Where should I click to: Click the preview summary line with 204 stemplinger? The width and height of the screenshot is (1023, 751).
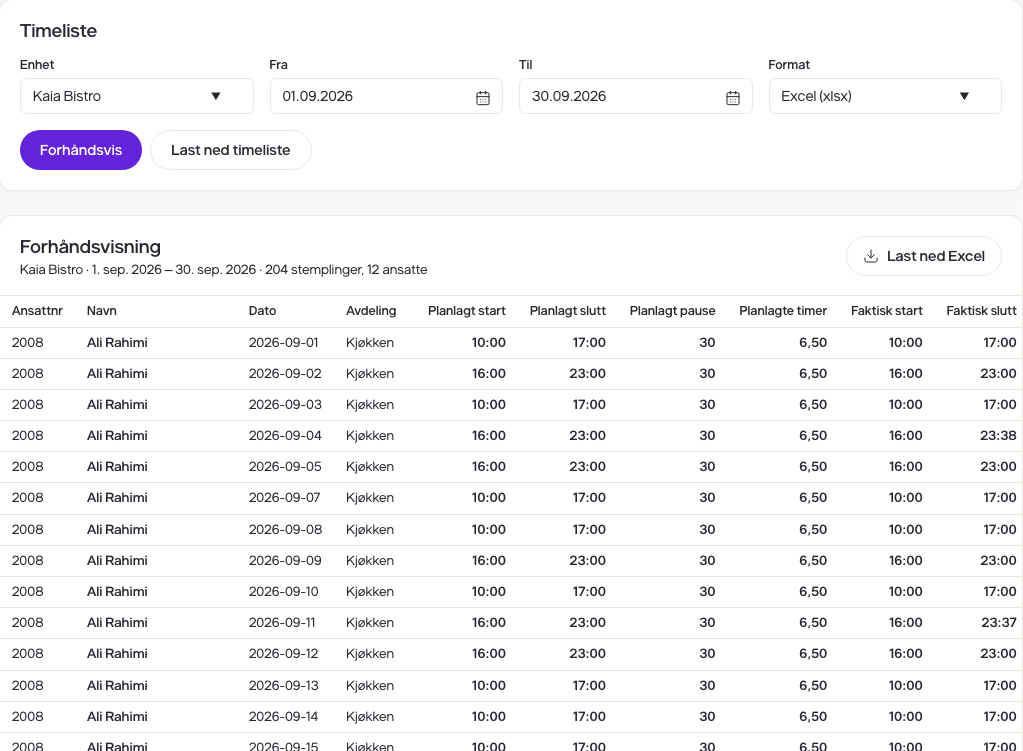click(224, 269)
